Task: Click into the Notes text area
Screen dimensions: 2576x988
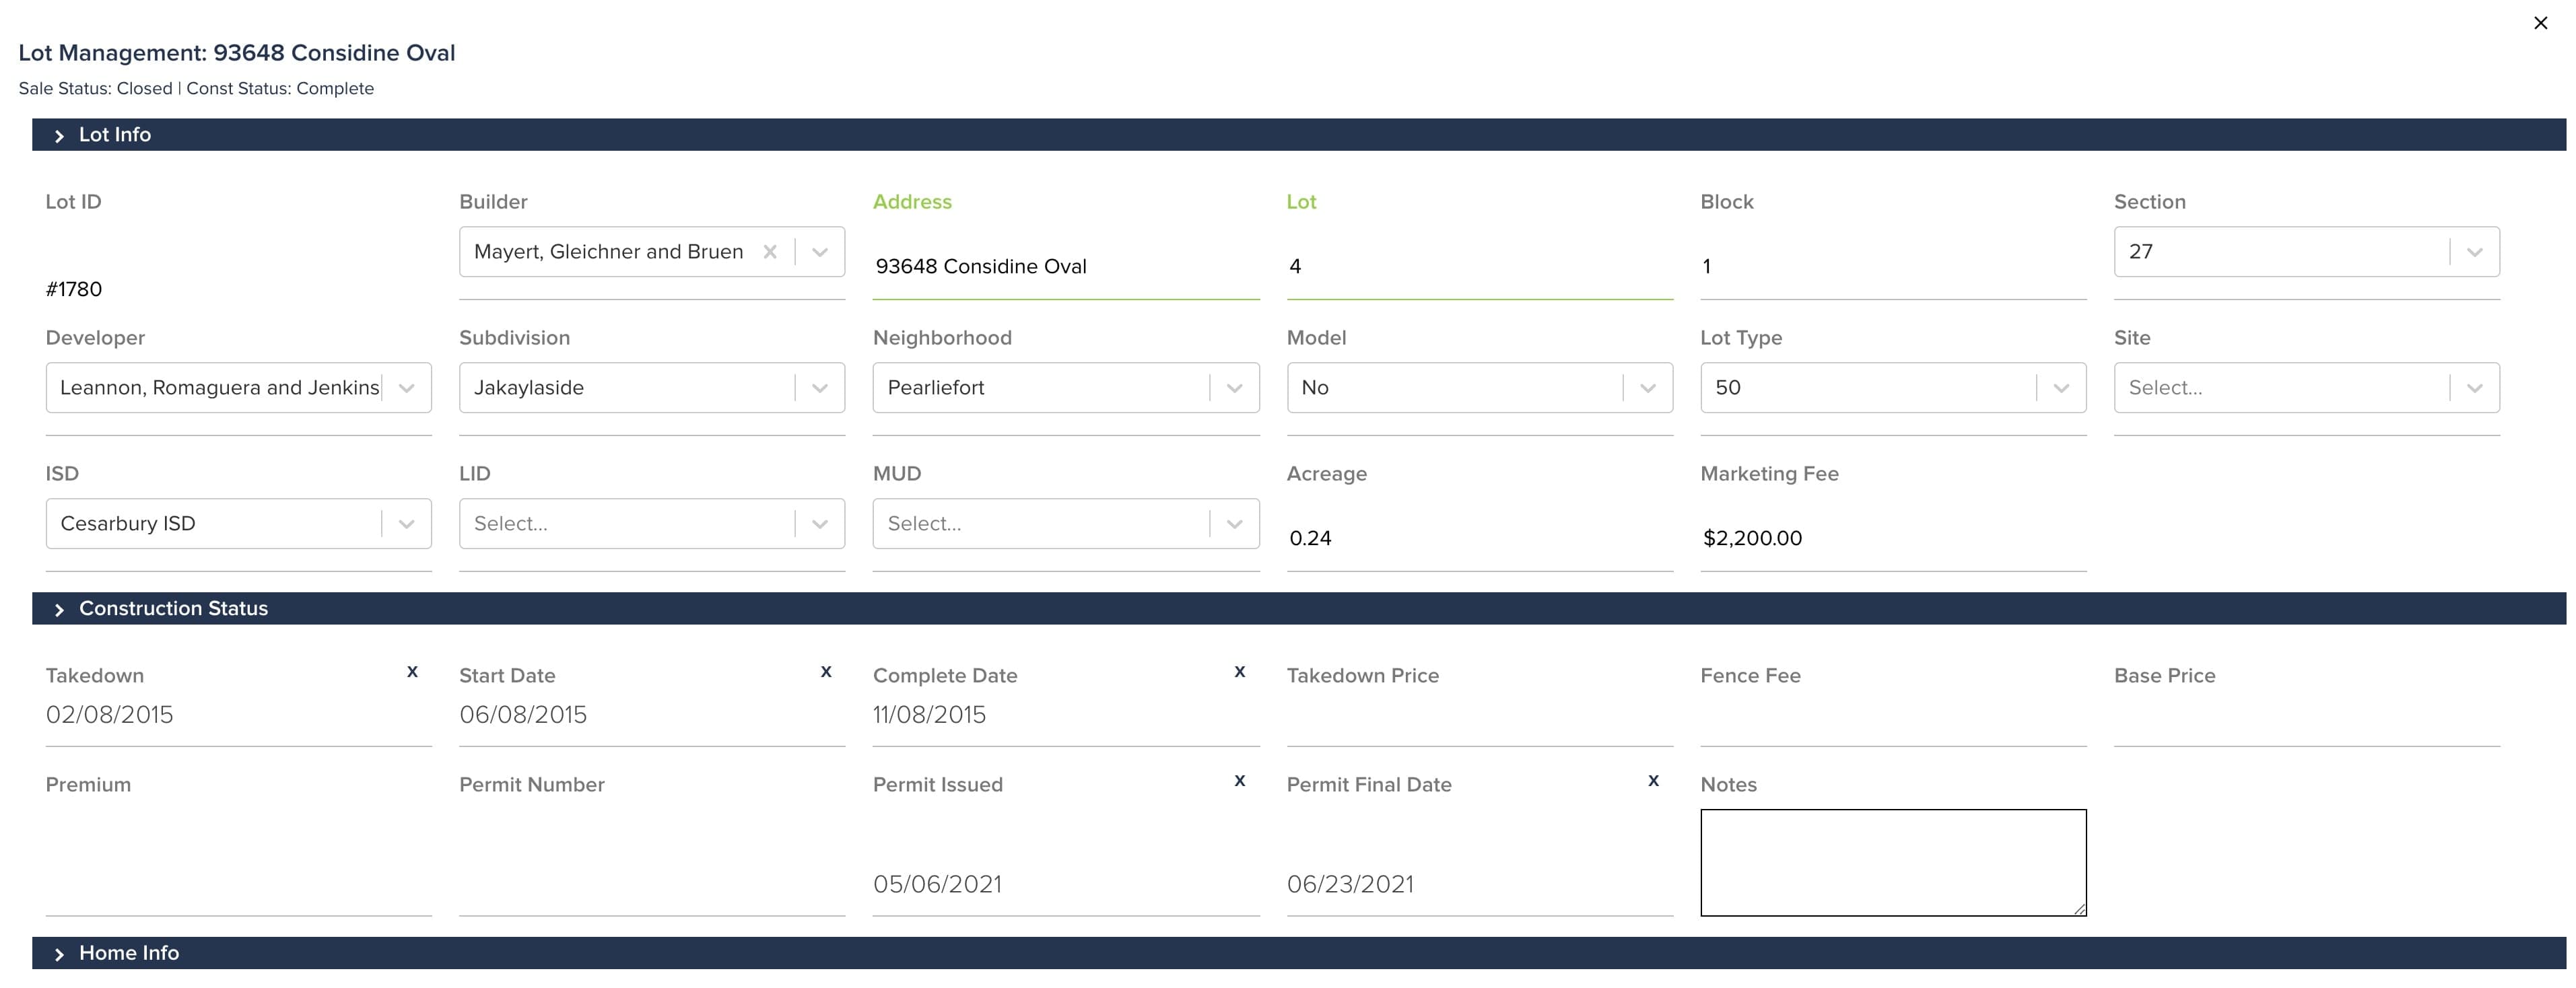Action: click(1892, 862)
